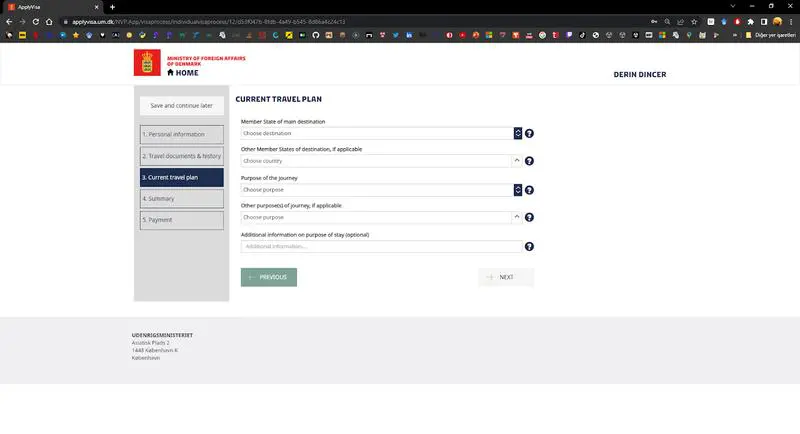Viewport: 800px width, 434px height.
Task: Click the PREVIOUS button
Action: click(x=269, y=277)
